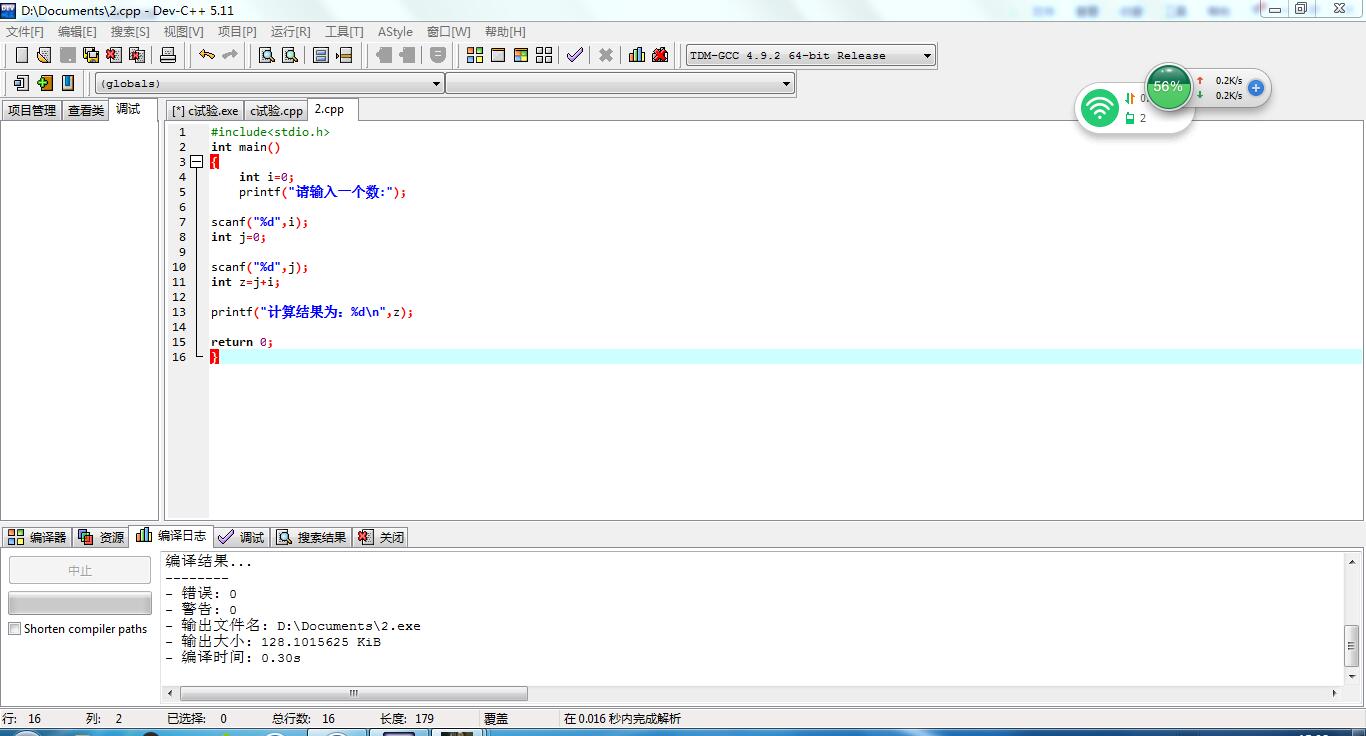Run the program window icon
This screenshot has width=1366, height=736.
click(498, 55)
